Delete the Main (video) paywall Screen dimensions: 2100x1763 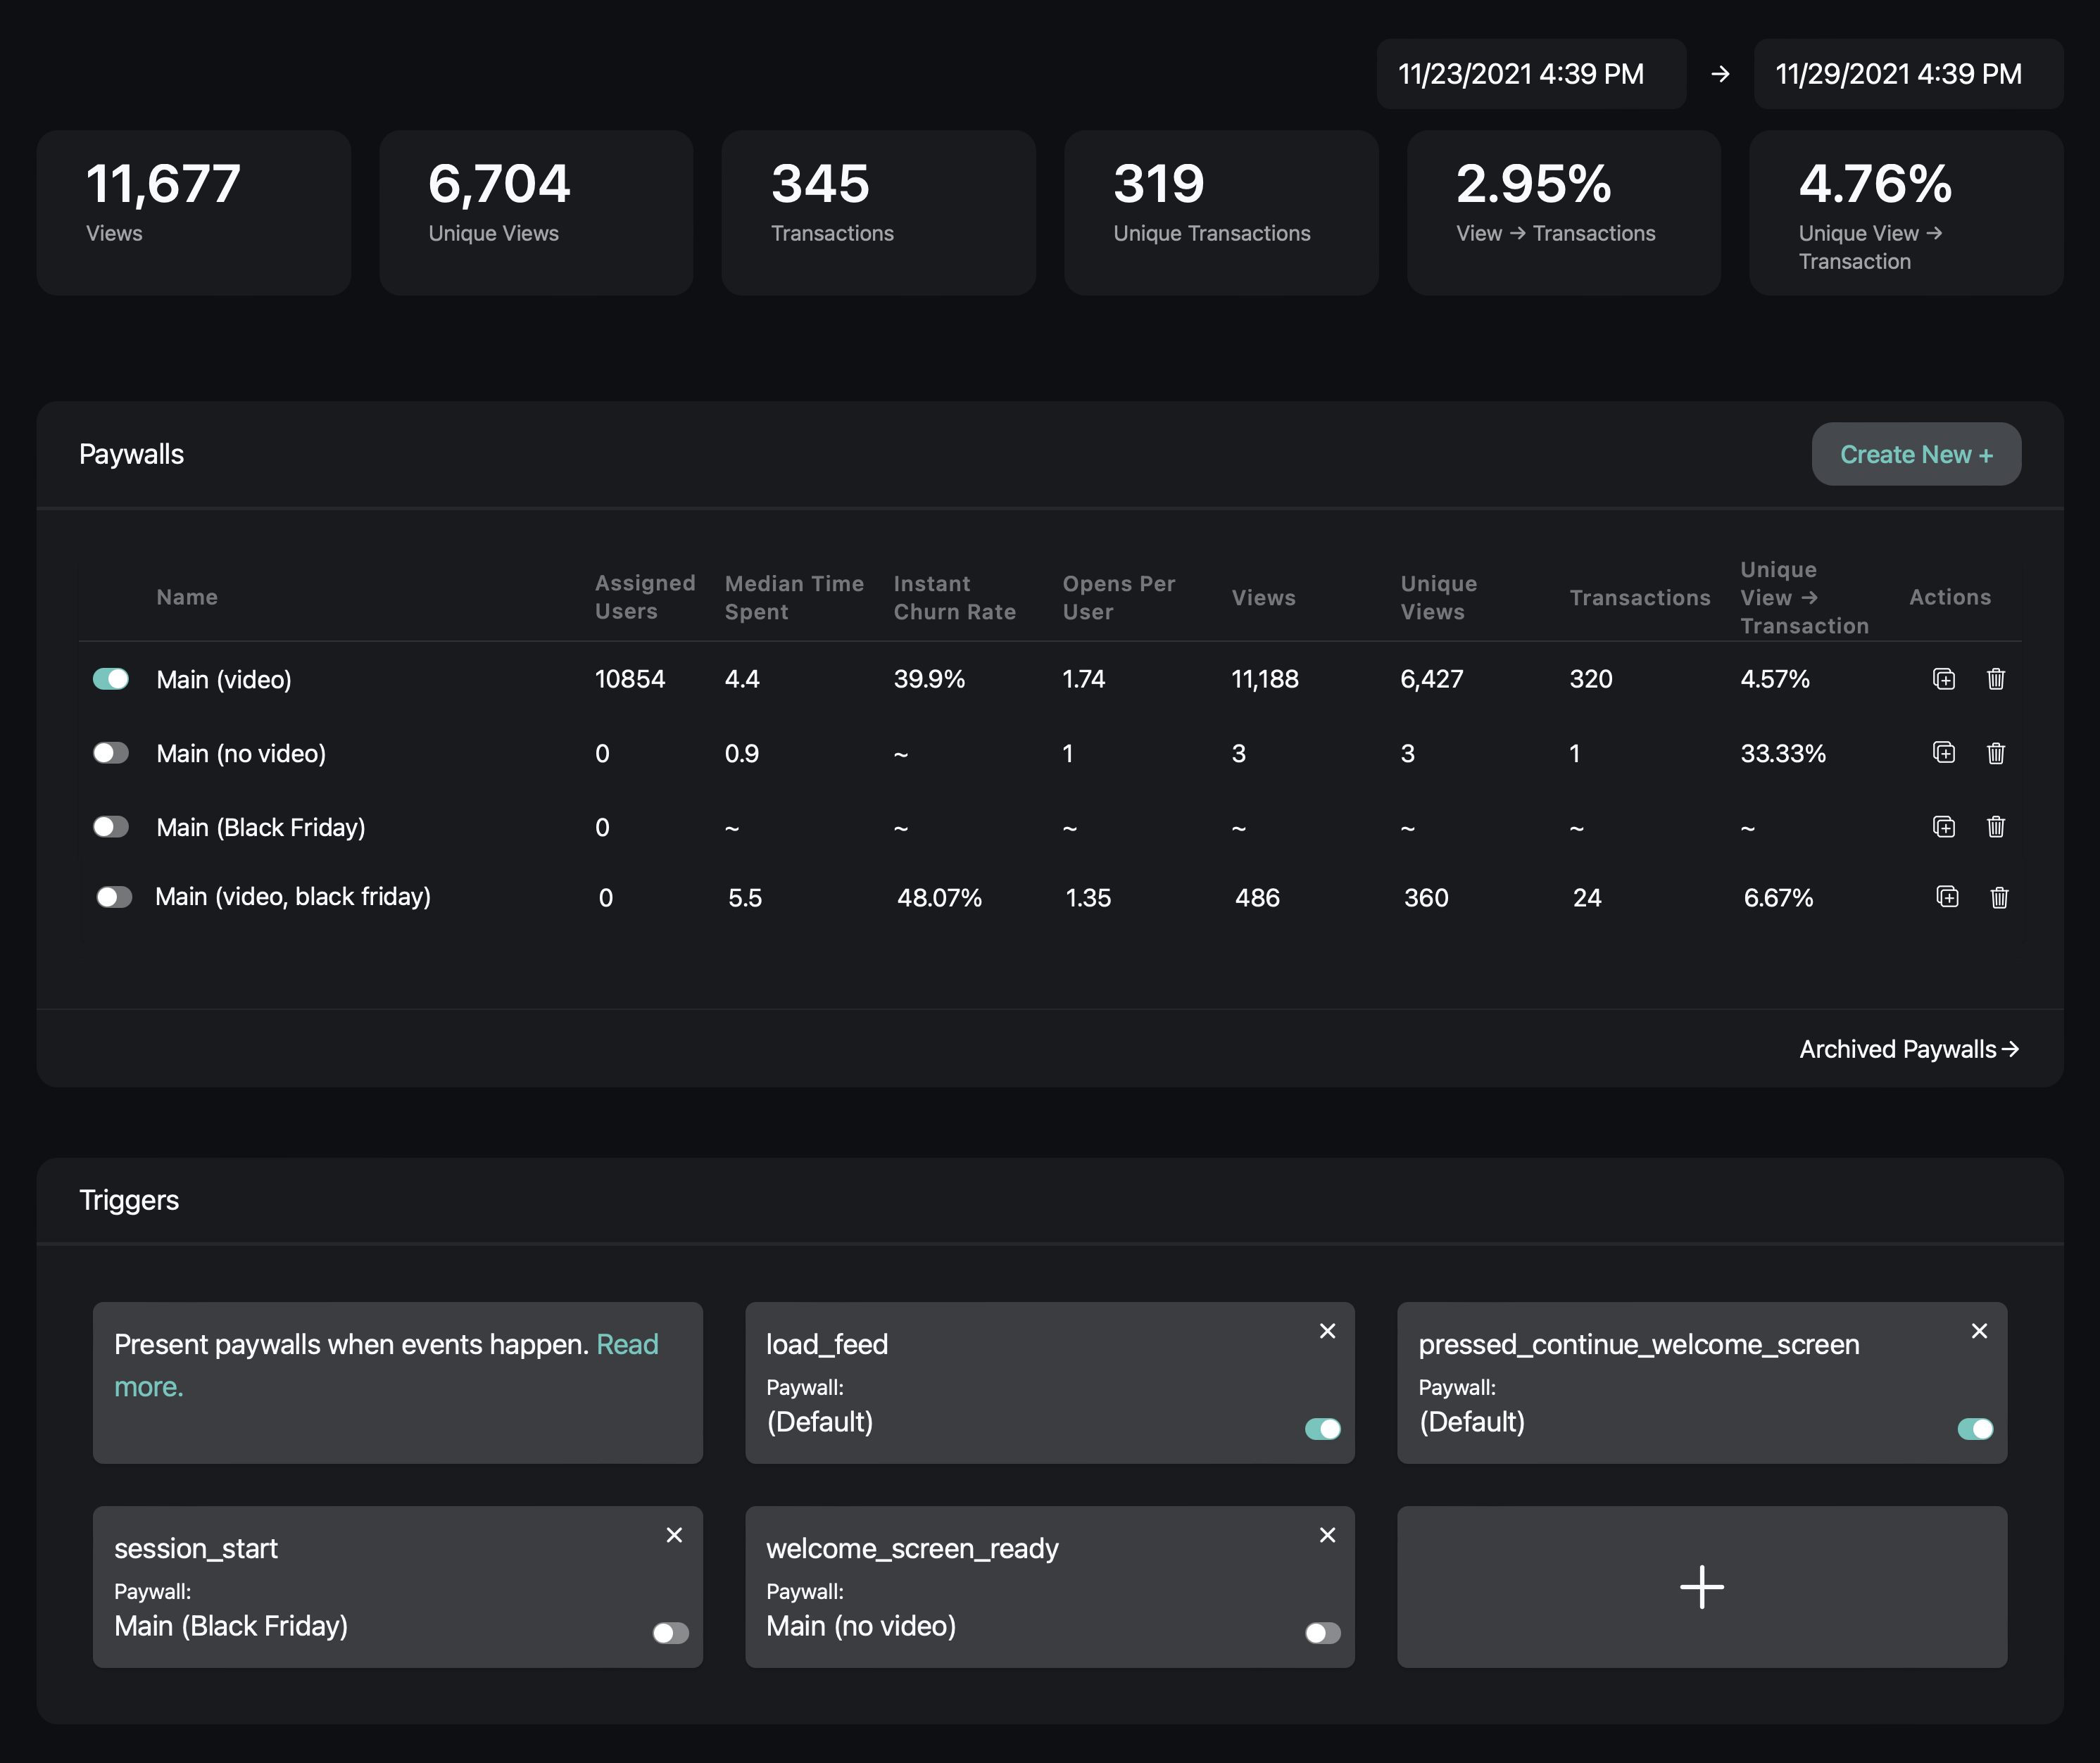[x=1996, y=679]
